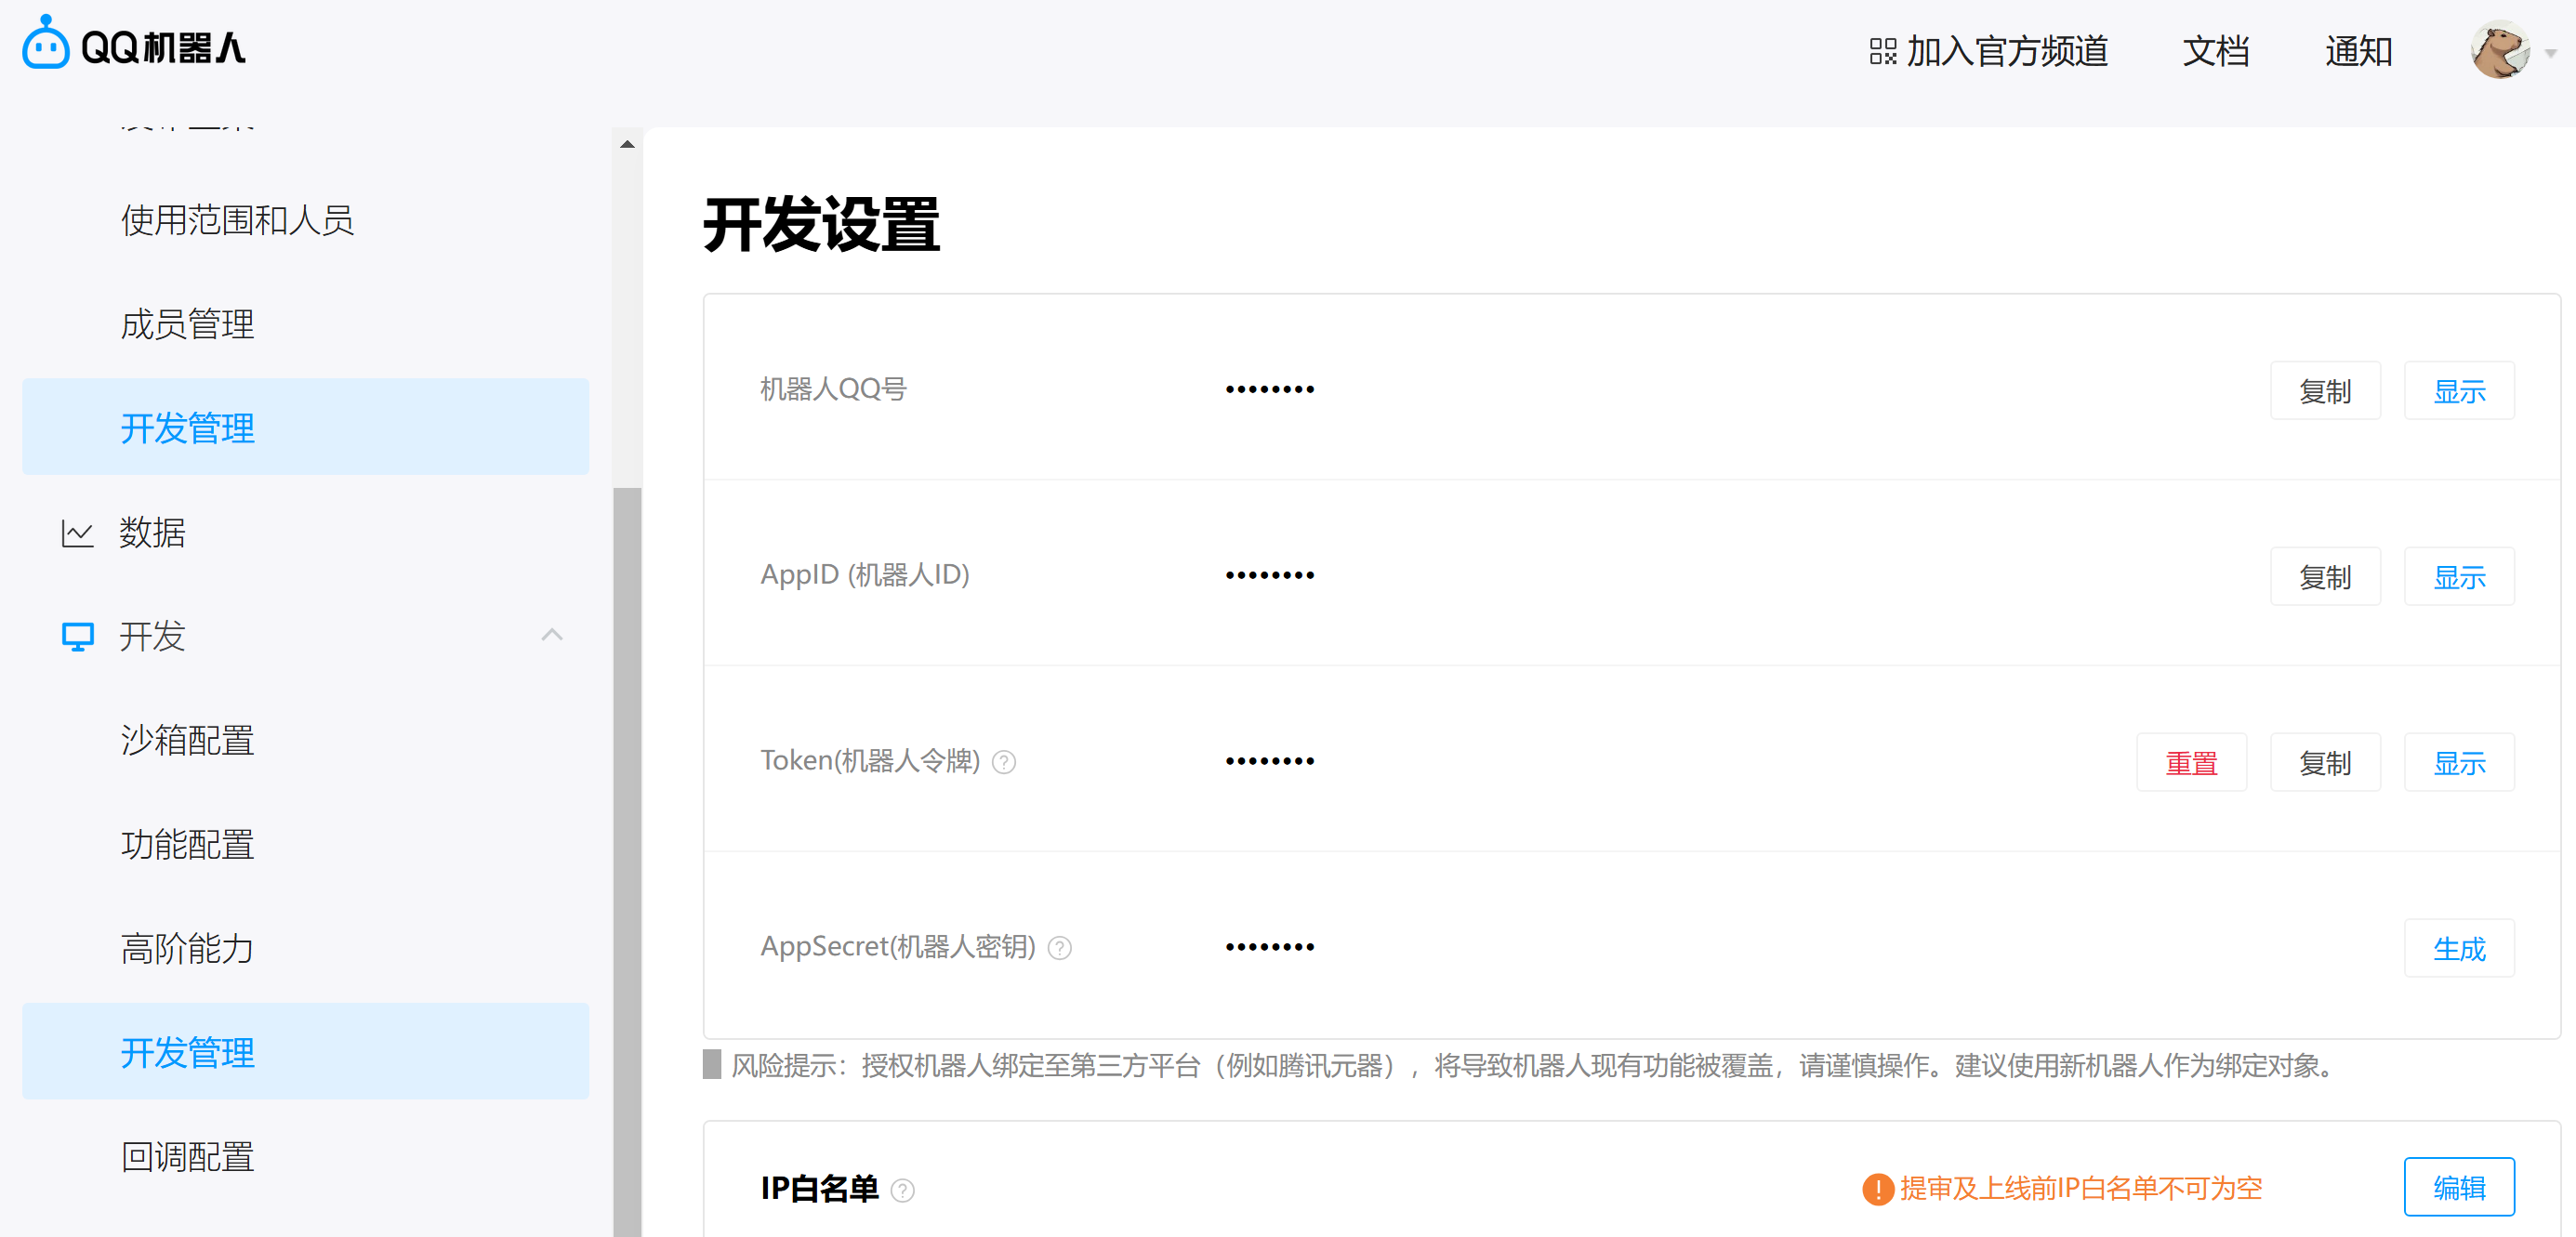The image size is (2576, 1237).
Task: Click the 开发 monitor icon in sidebar
Action: [77, 636]
